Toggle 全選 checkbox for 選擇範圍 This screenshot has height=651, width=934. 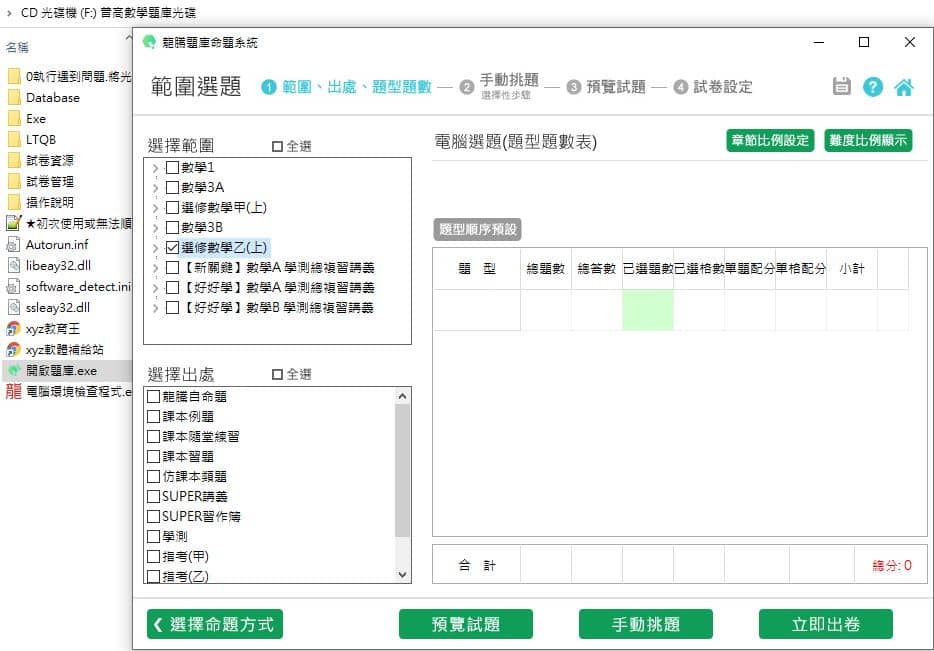(277, 147)
